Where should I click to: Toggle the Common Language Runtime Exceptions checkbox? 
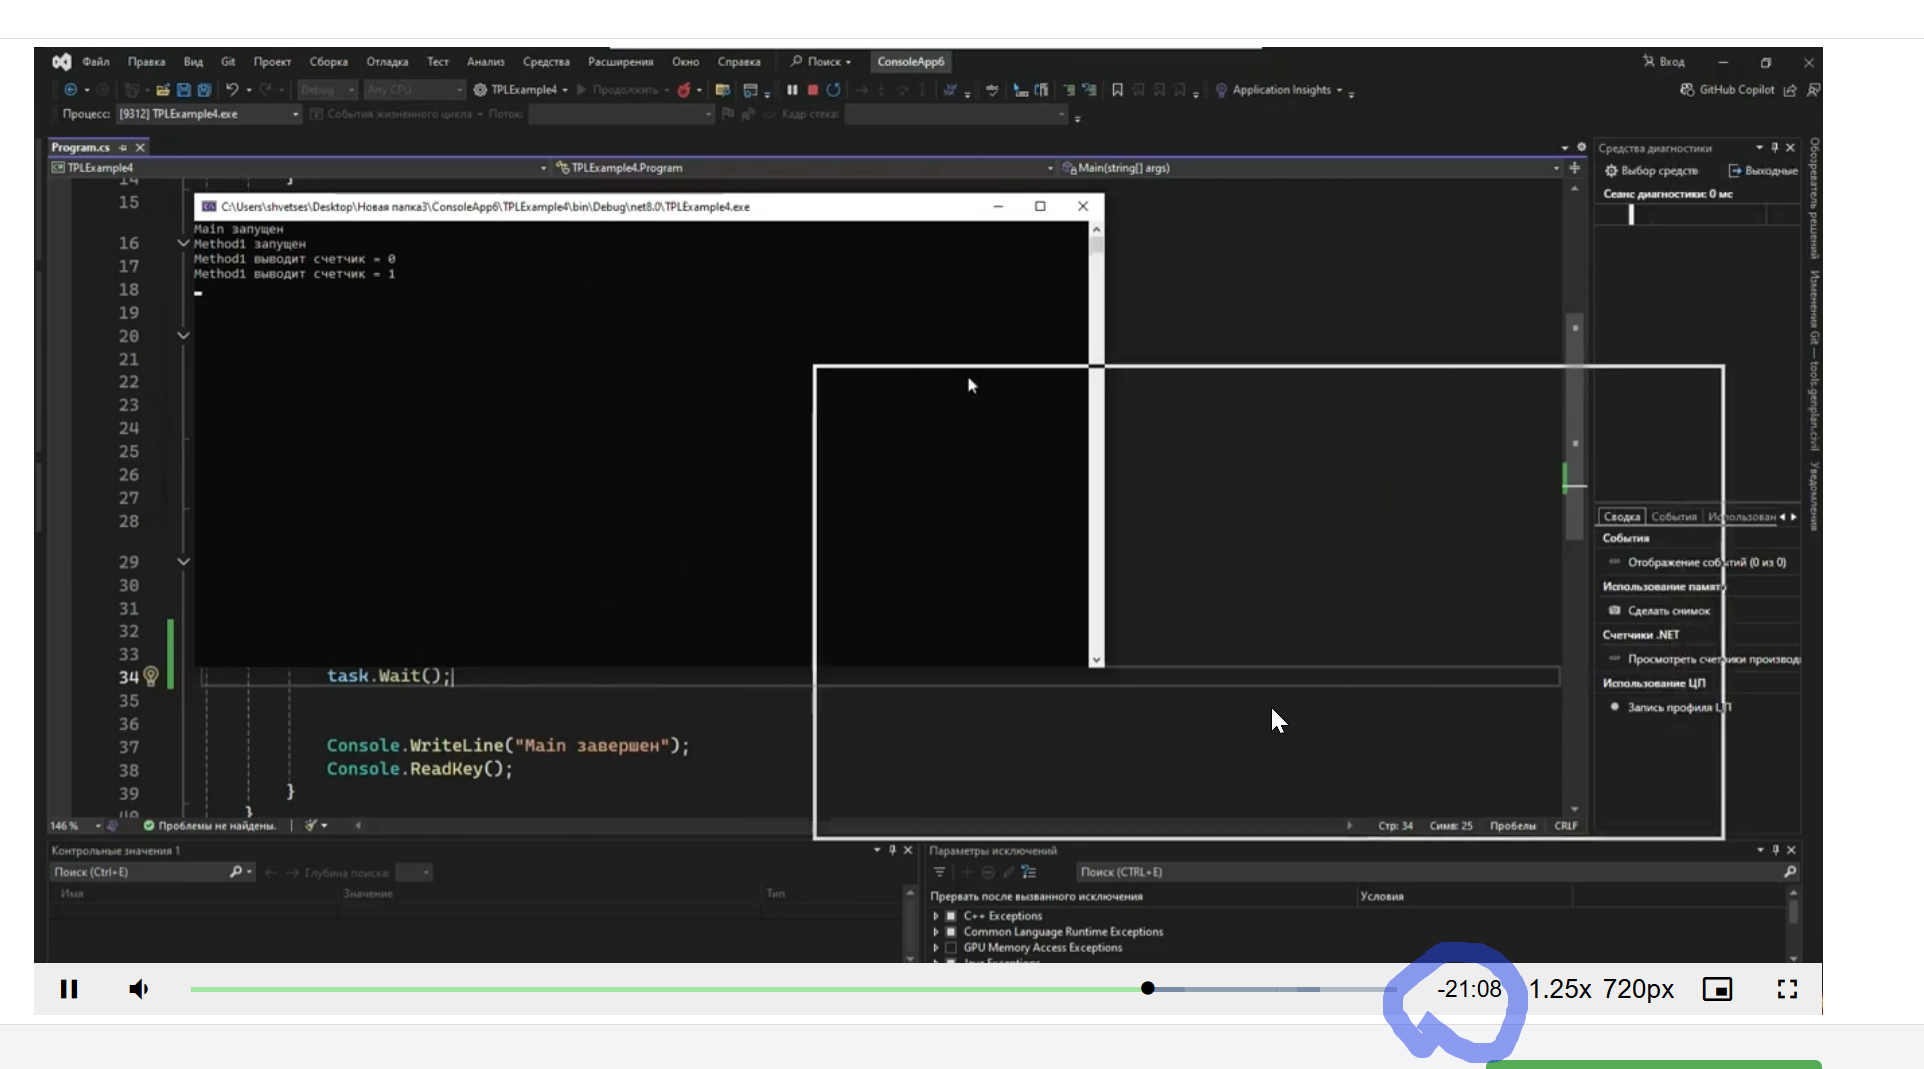pyautogui.click(x=951, y=932)
